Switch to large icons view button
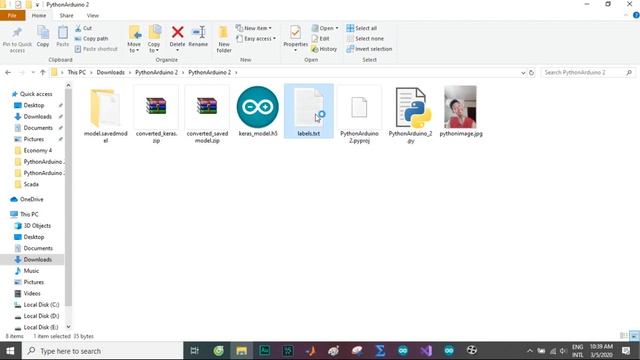Screen dimensions: 640x360 click(x=634, y=336)
